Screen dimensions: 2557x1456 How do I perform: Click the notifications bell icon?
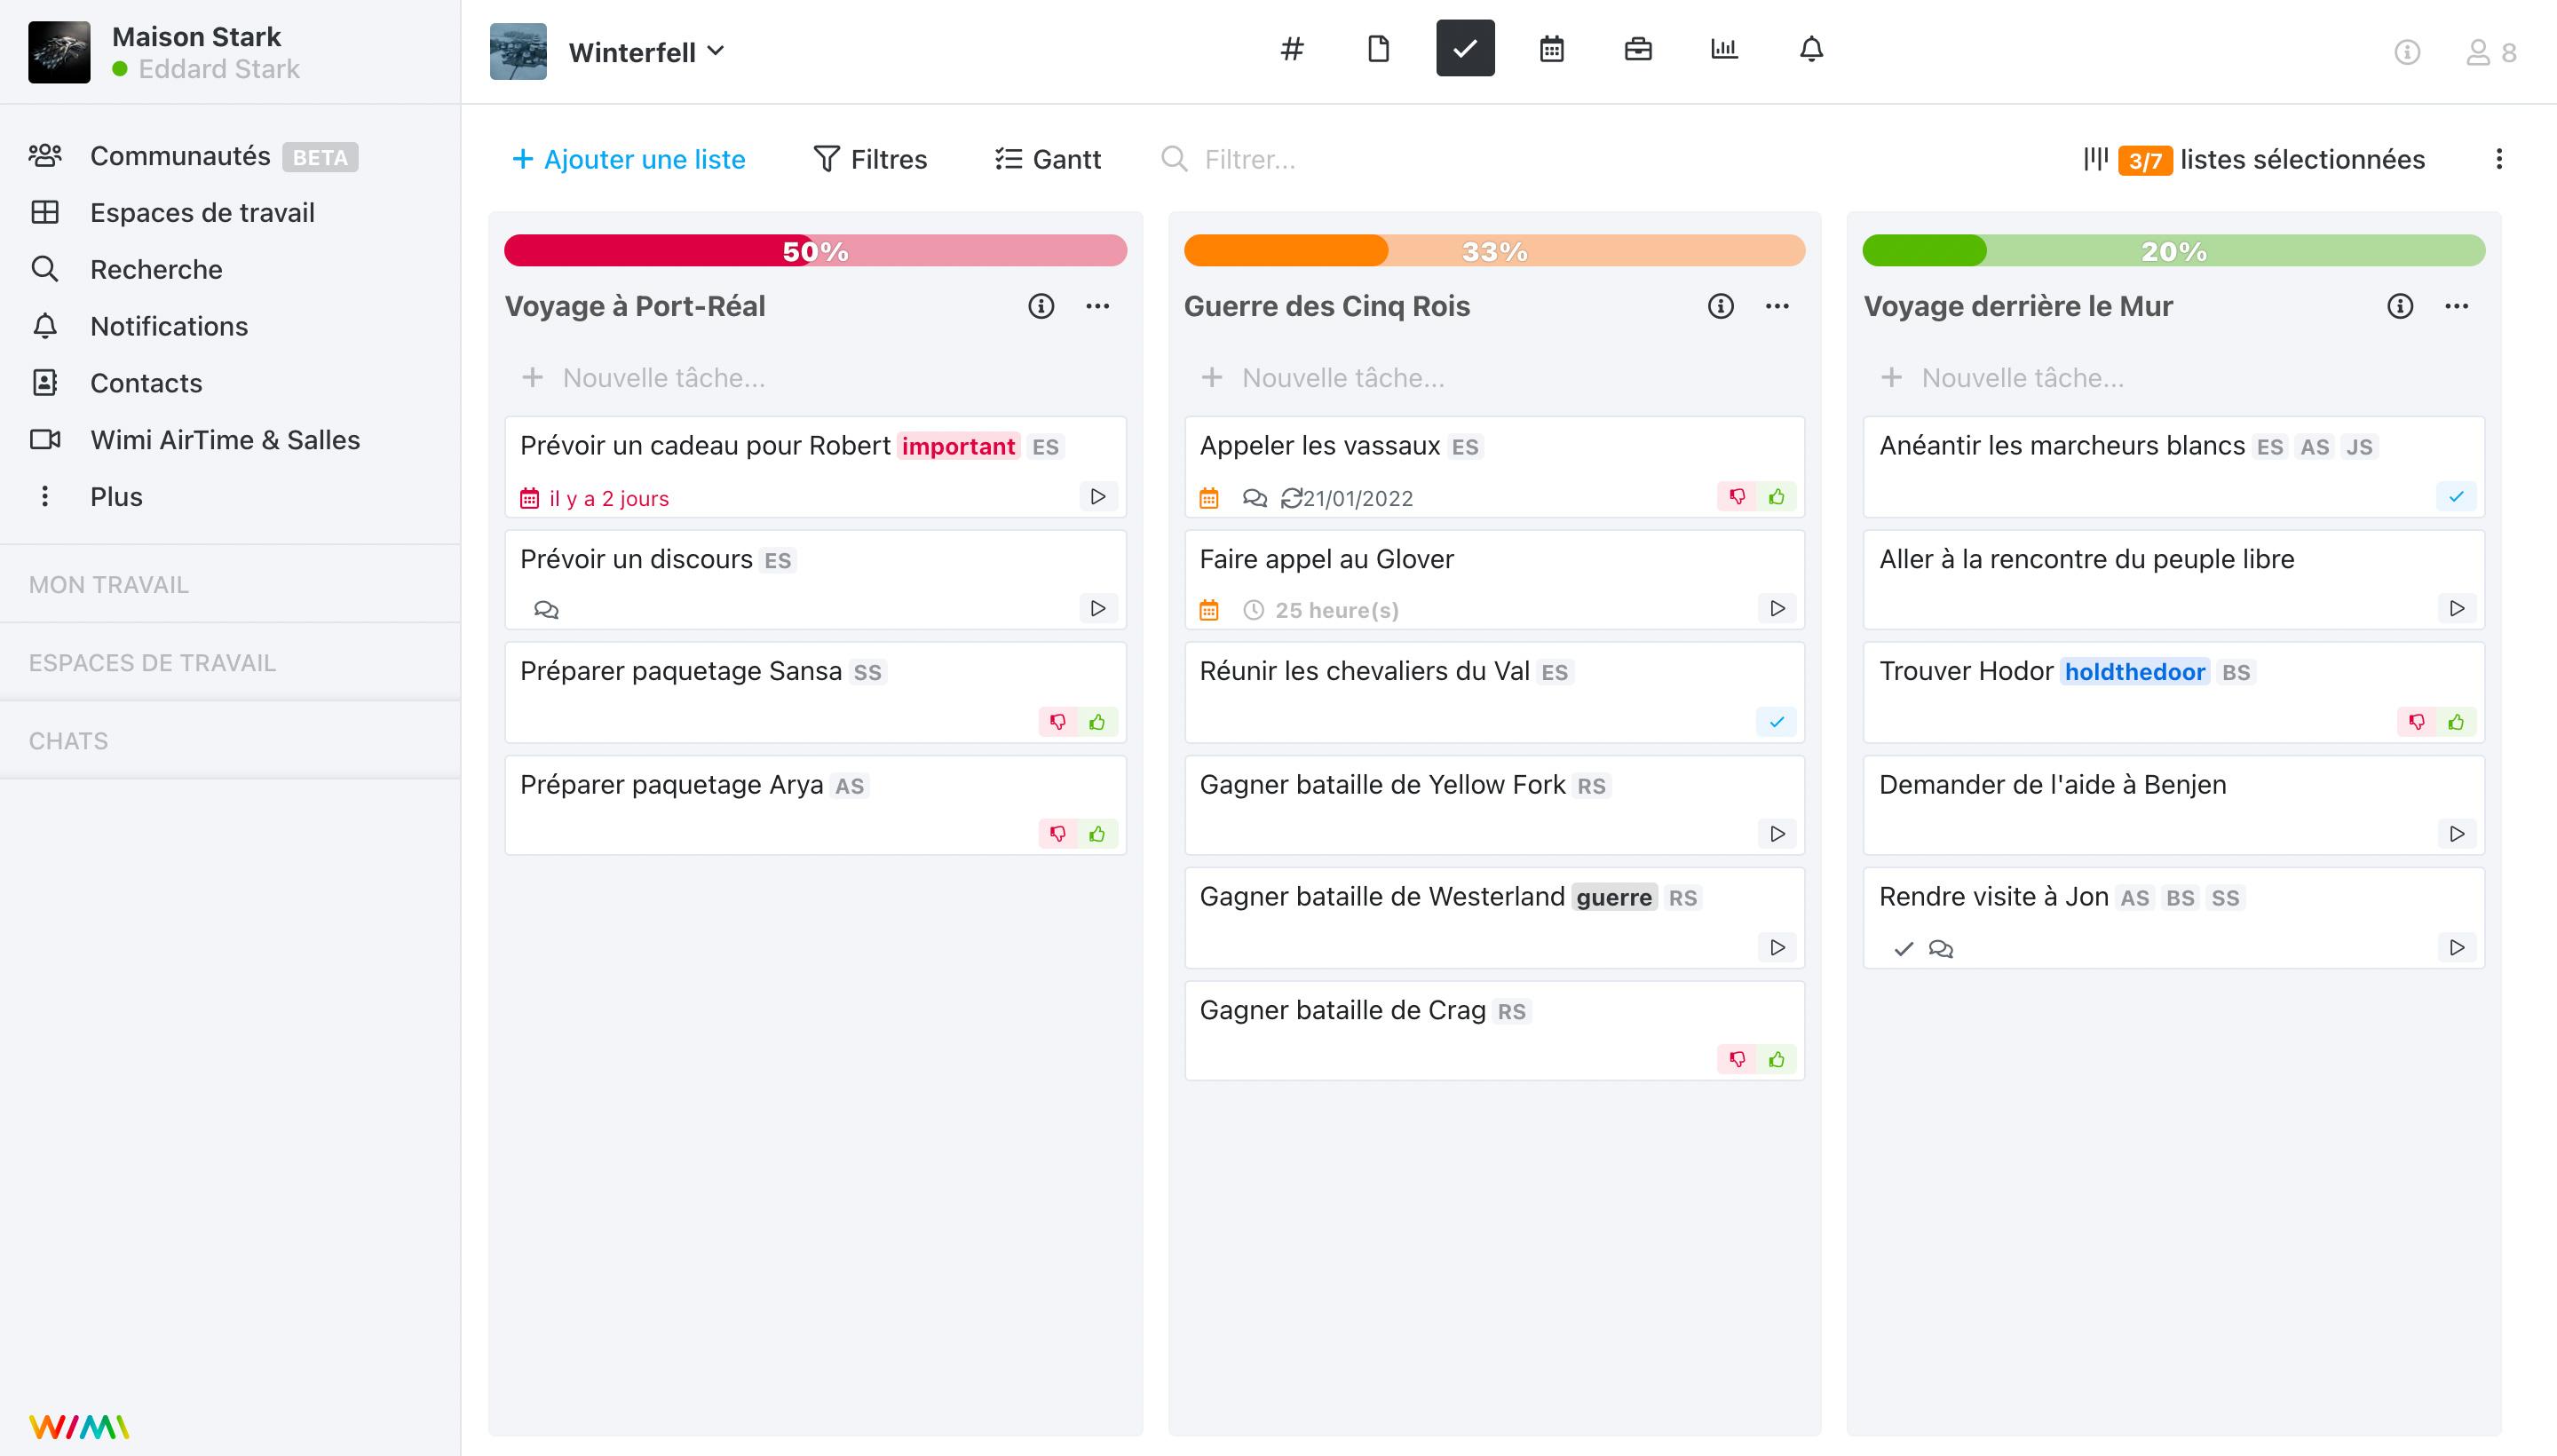click(x=1810, y=49)
